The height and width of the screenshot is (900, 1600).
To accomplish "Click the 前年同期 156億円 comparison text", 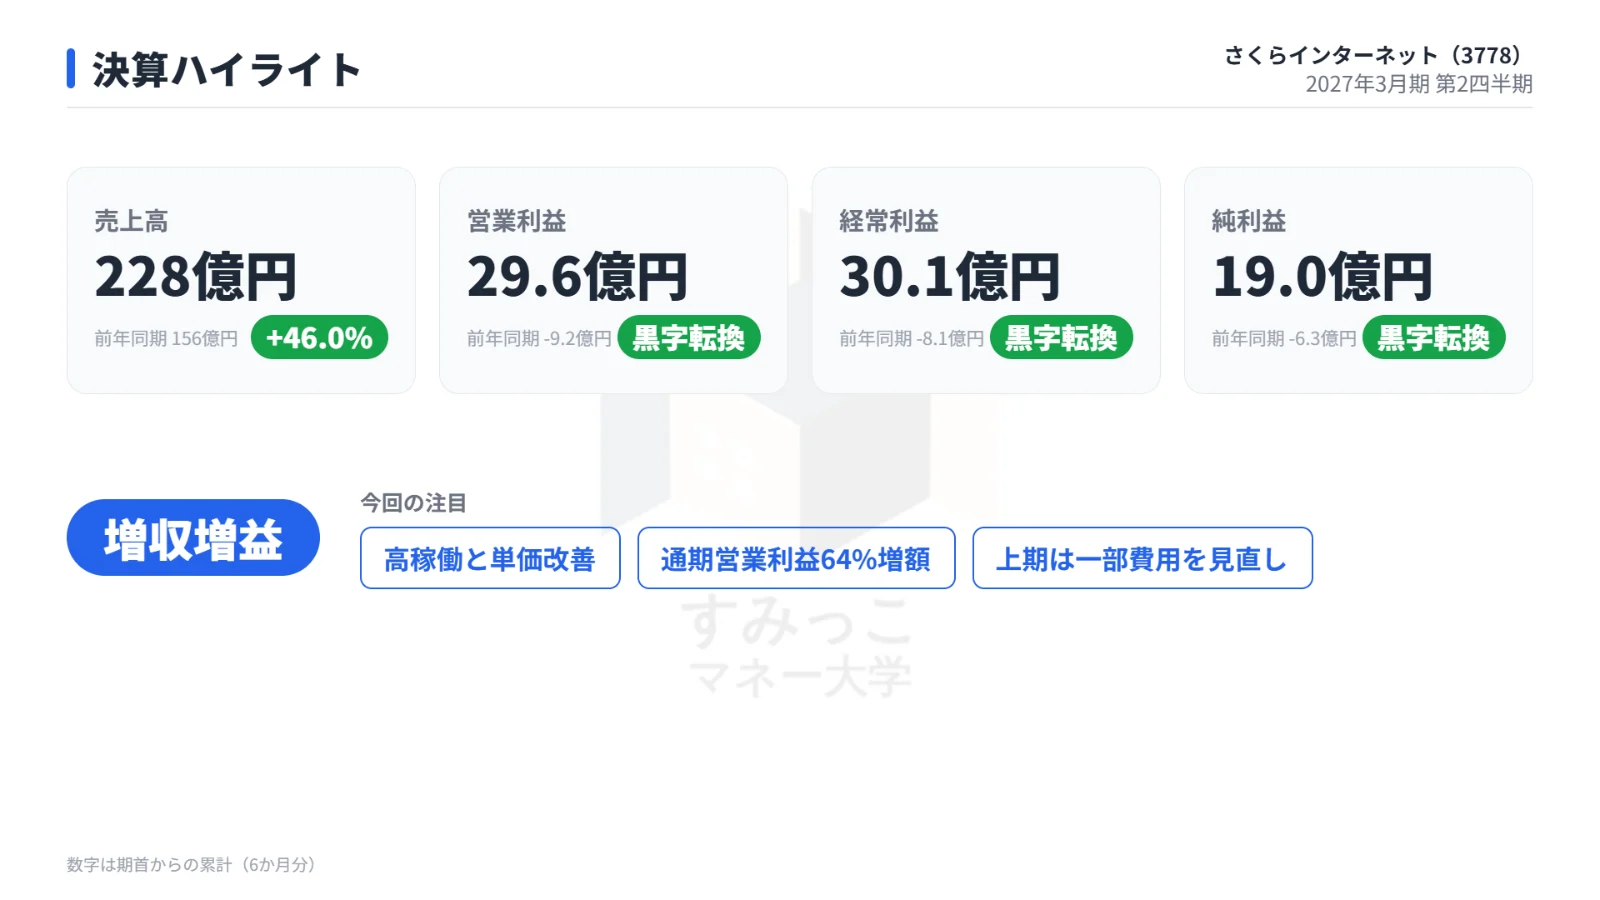I will click(x=166, y=339).
